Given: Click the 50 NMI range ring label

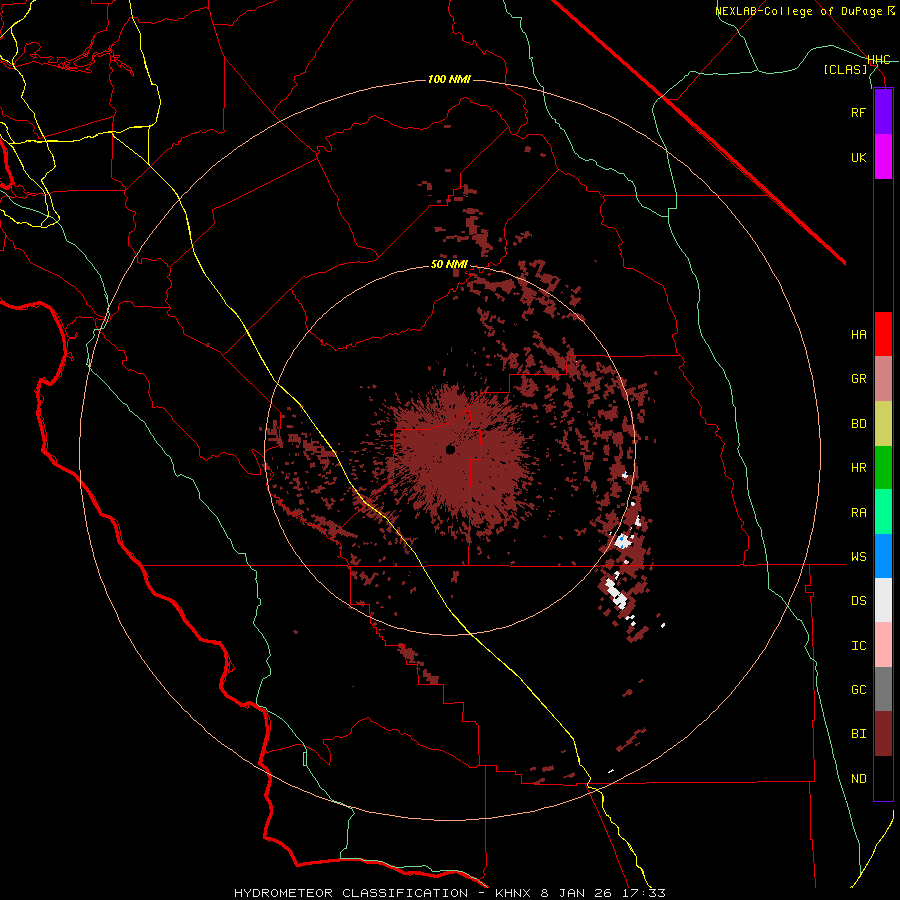Looking at the screenshot, I should pos(449,265).
